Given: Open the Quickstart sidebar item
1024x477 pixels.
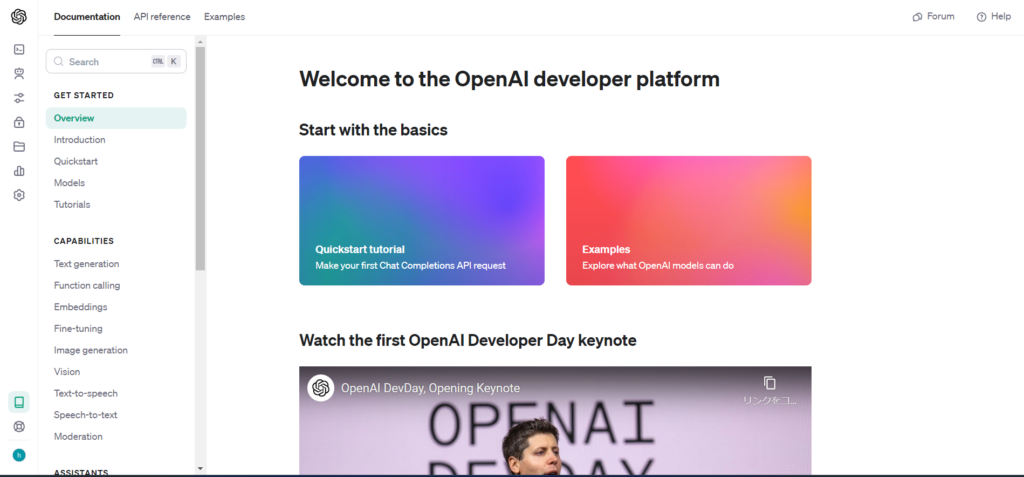Looking at the screenshot, I should point(76,161).
